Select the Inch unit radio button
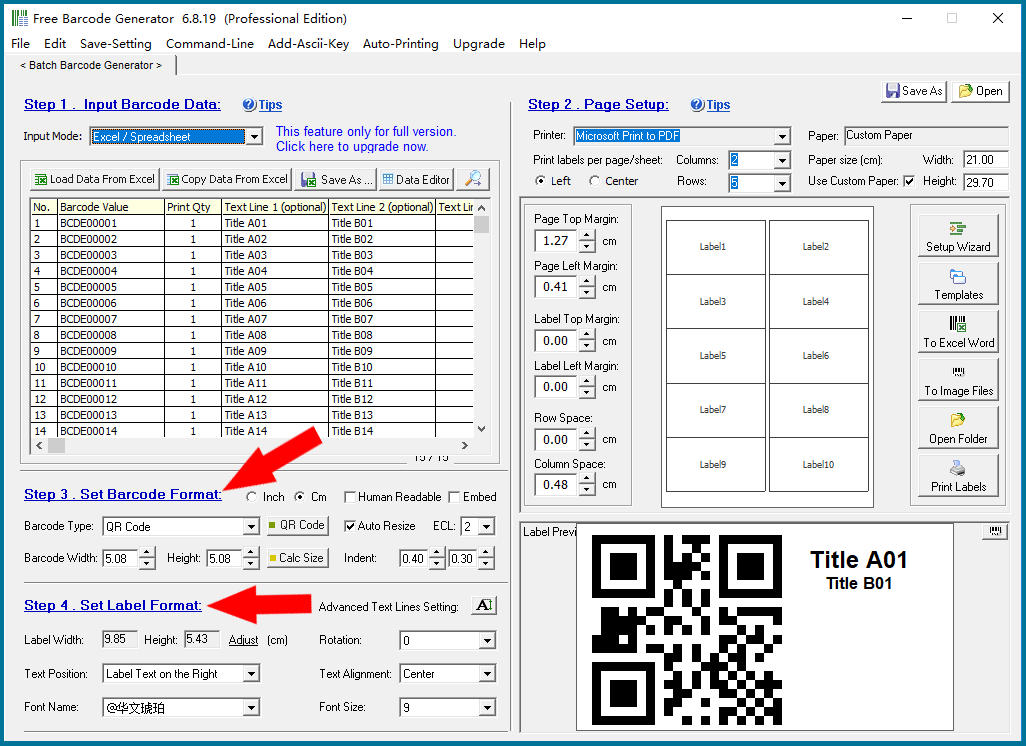 click(252, 497)
